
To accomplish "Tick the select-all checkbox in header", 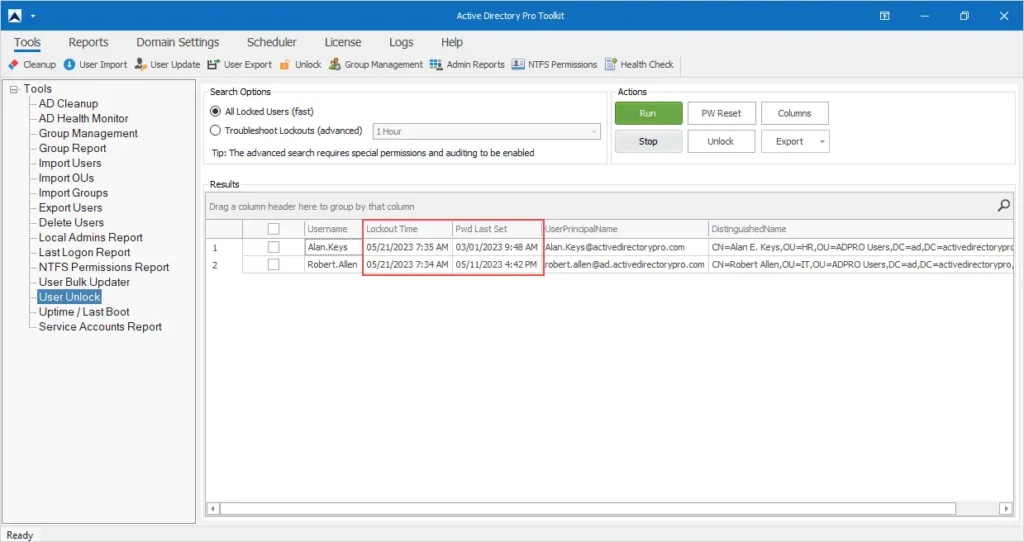I will (x=274, y=229).
